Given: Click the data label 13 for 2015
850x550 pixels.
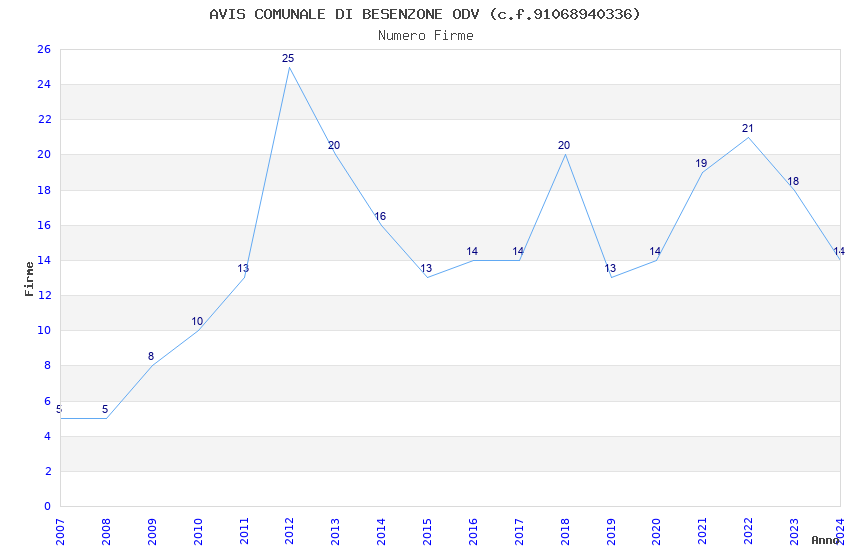Looking at the screenshot, I should pyautogui.click(x=426, y=268).
